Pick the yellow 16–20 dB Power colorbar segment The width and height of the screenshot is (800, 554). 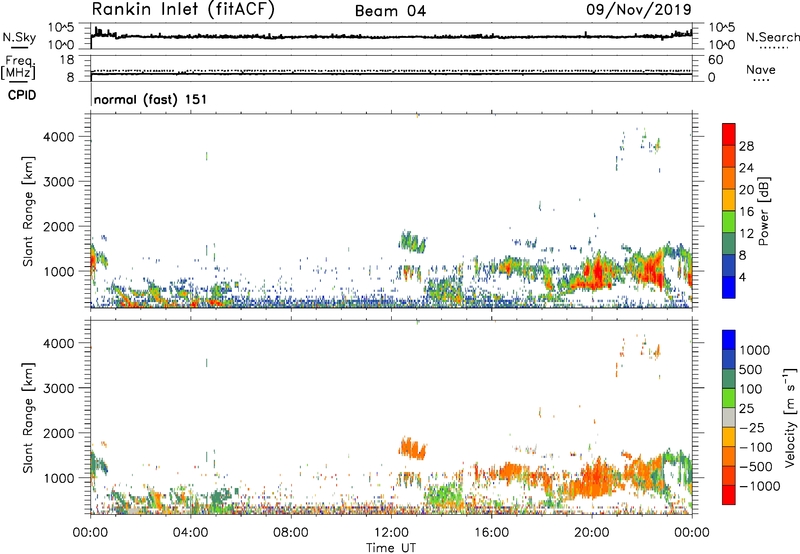point(729,199)
